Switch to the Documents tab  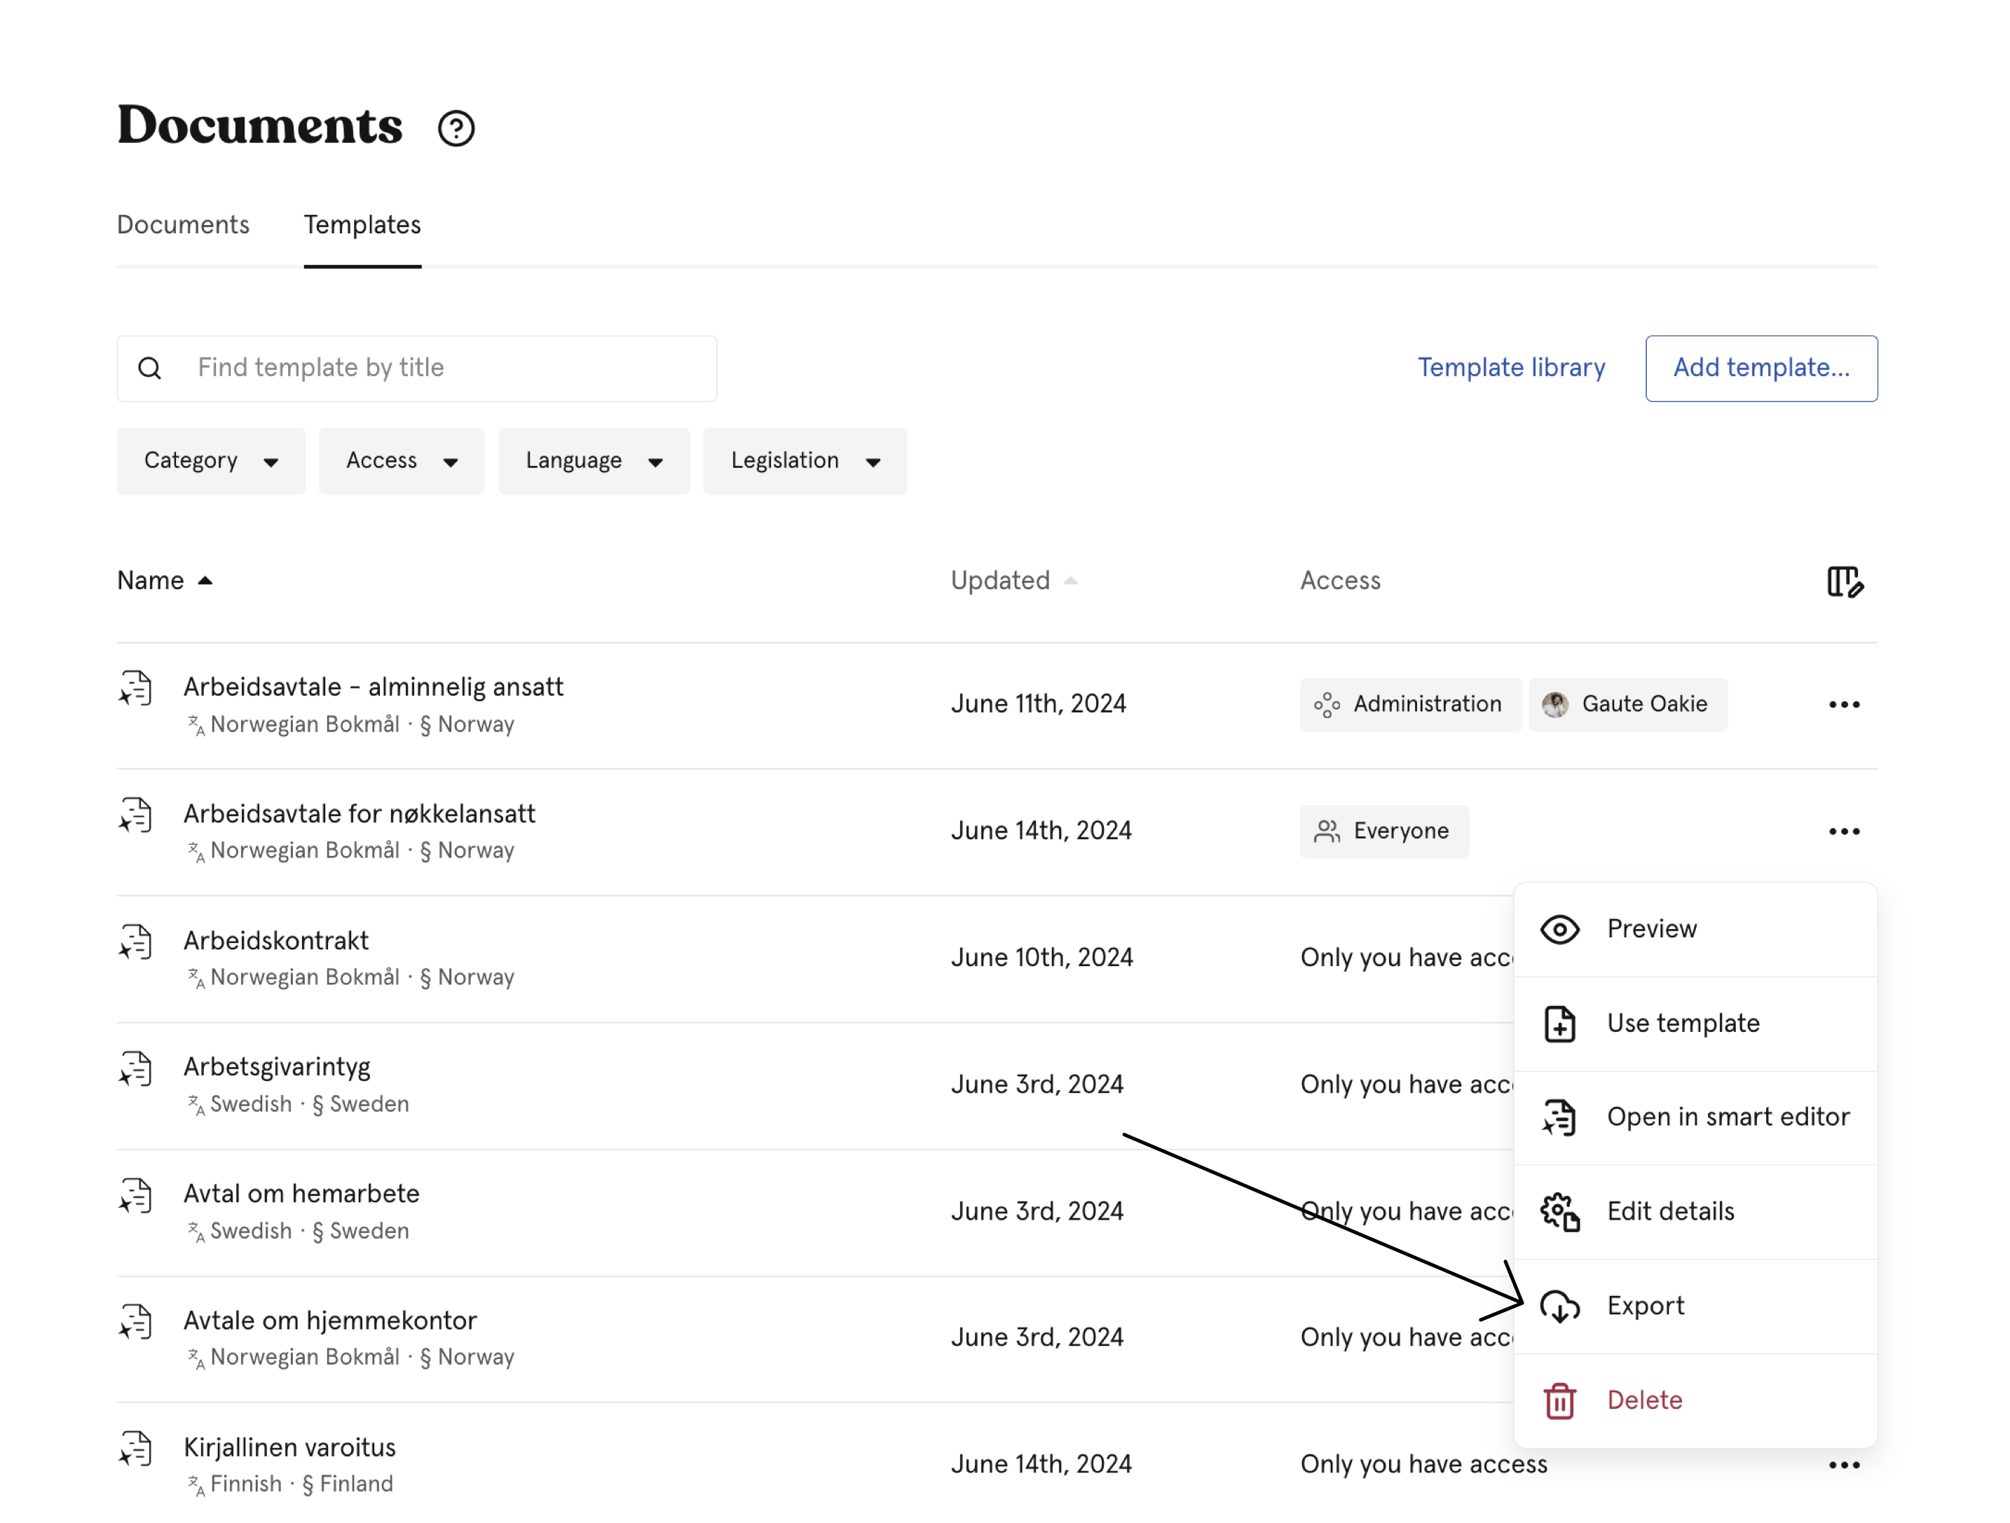183,225
